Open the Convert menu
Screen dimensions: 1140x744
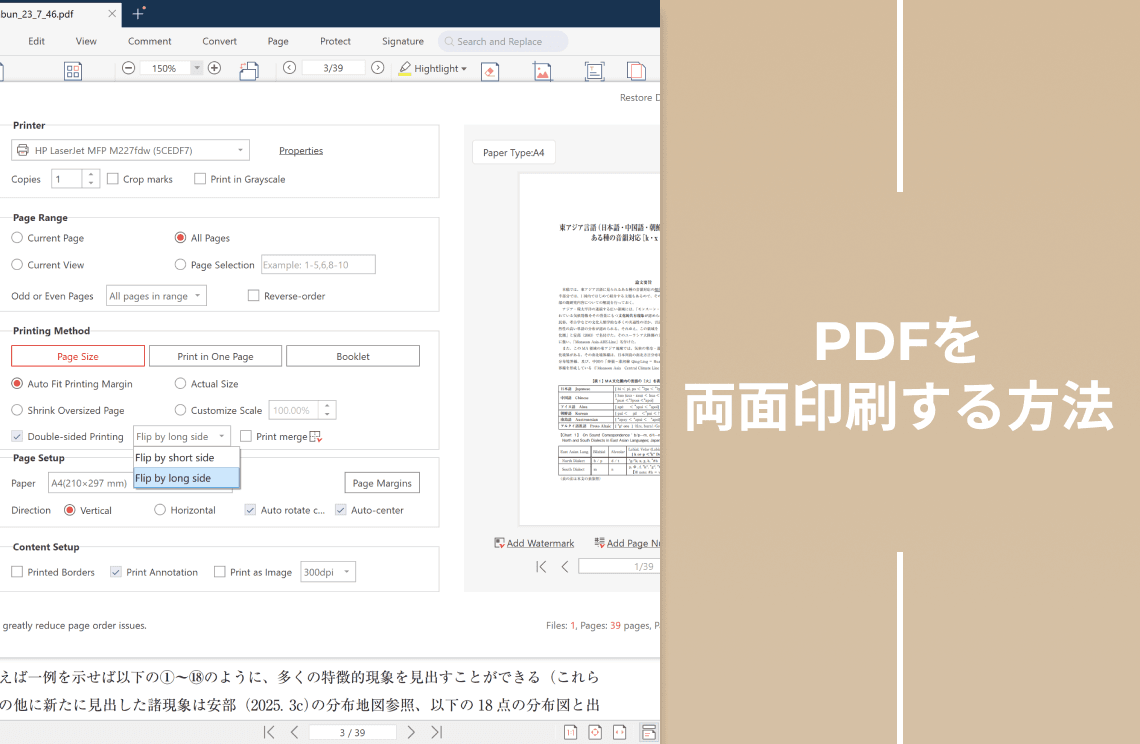coord(220,41)
